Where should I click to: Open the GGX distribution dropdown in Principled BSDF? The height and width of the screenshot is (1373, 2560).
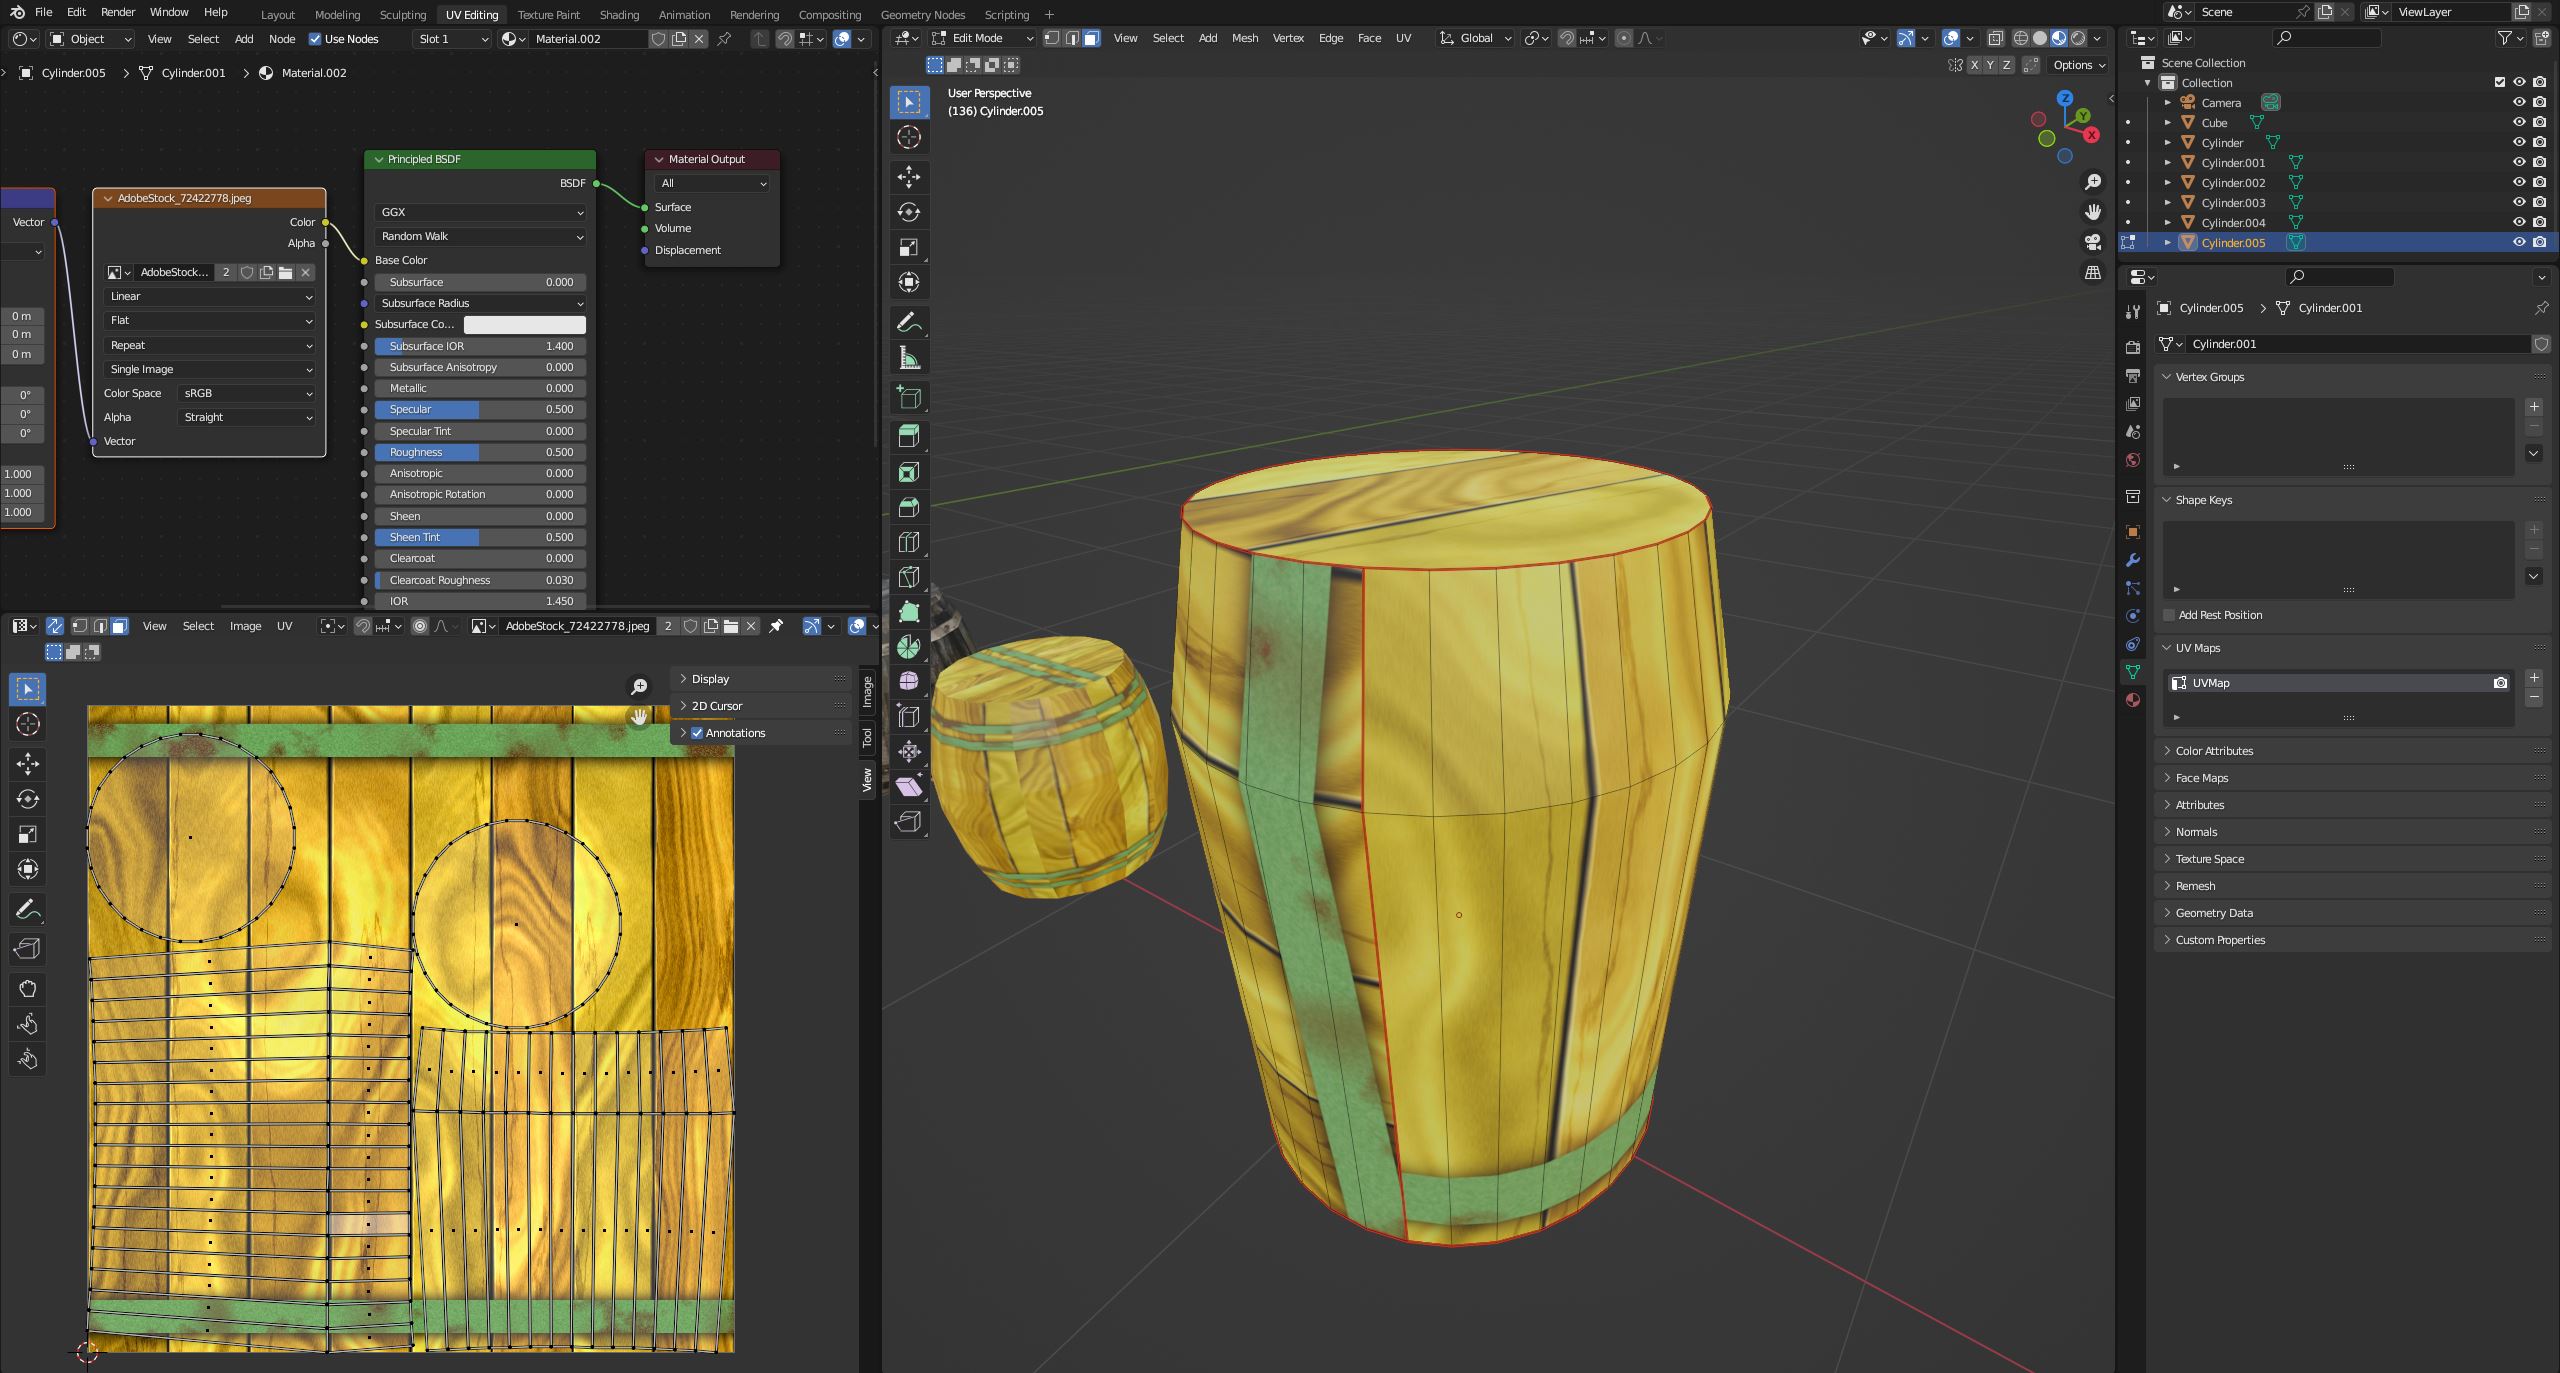[x=480, y=212]
